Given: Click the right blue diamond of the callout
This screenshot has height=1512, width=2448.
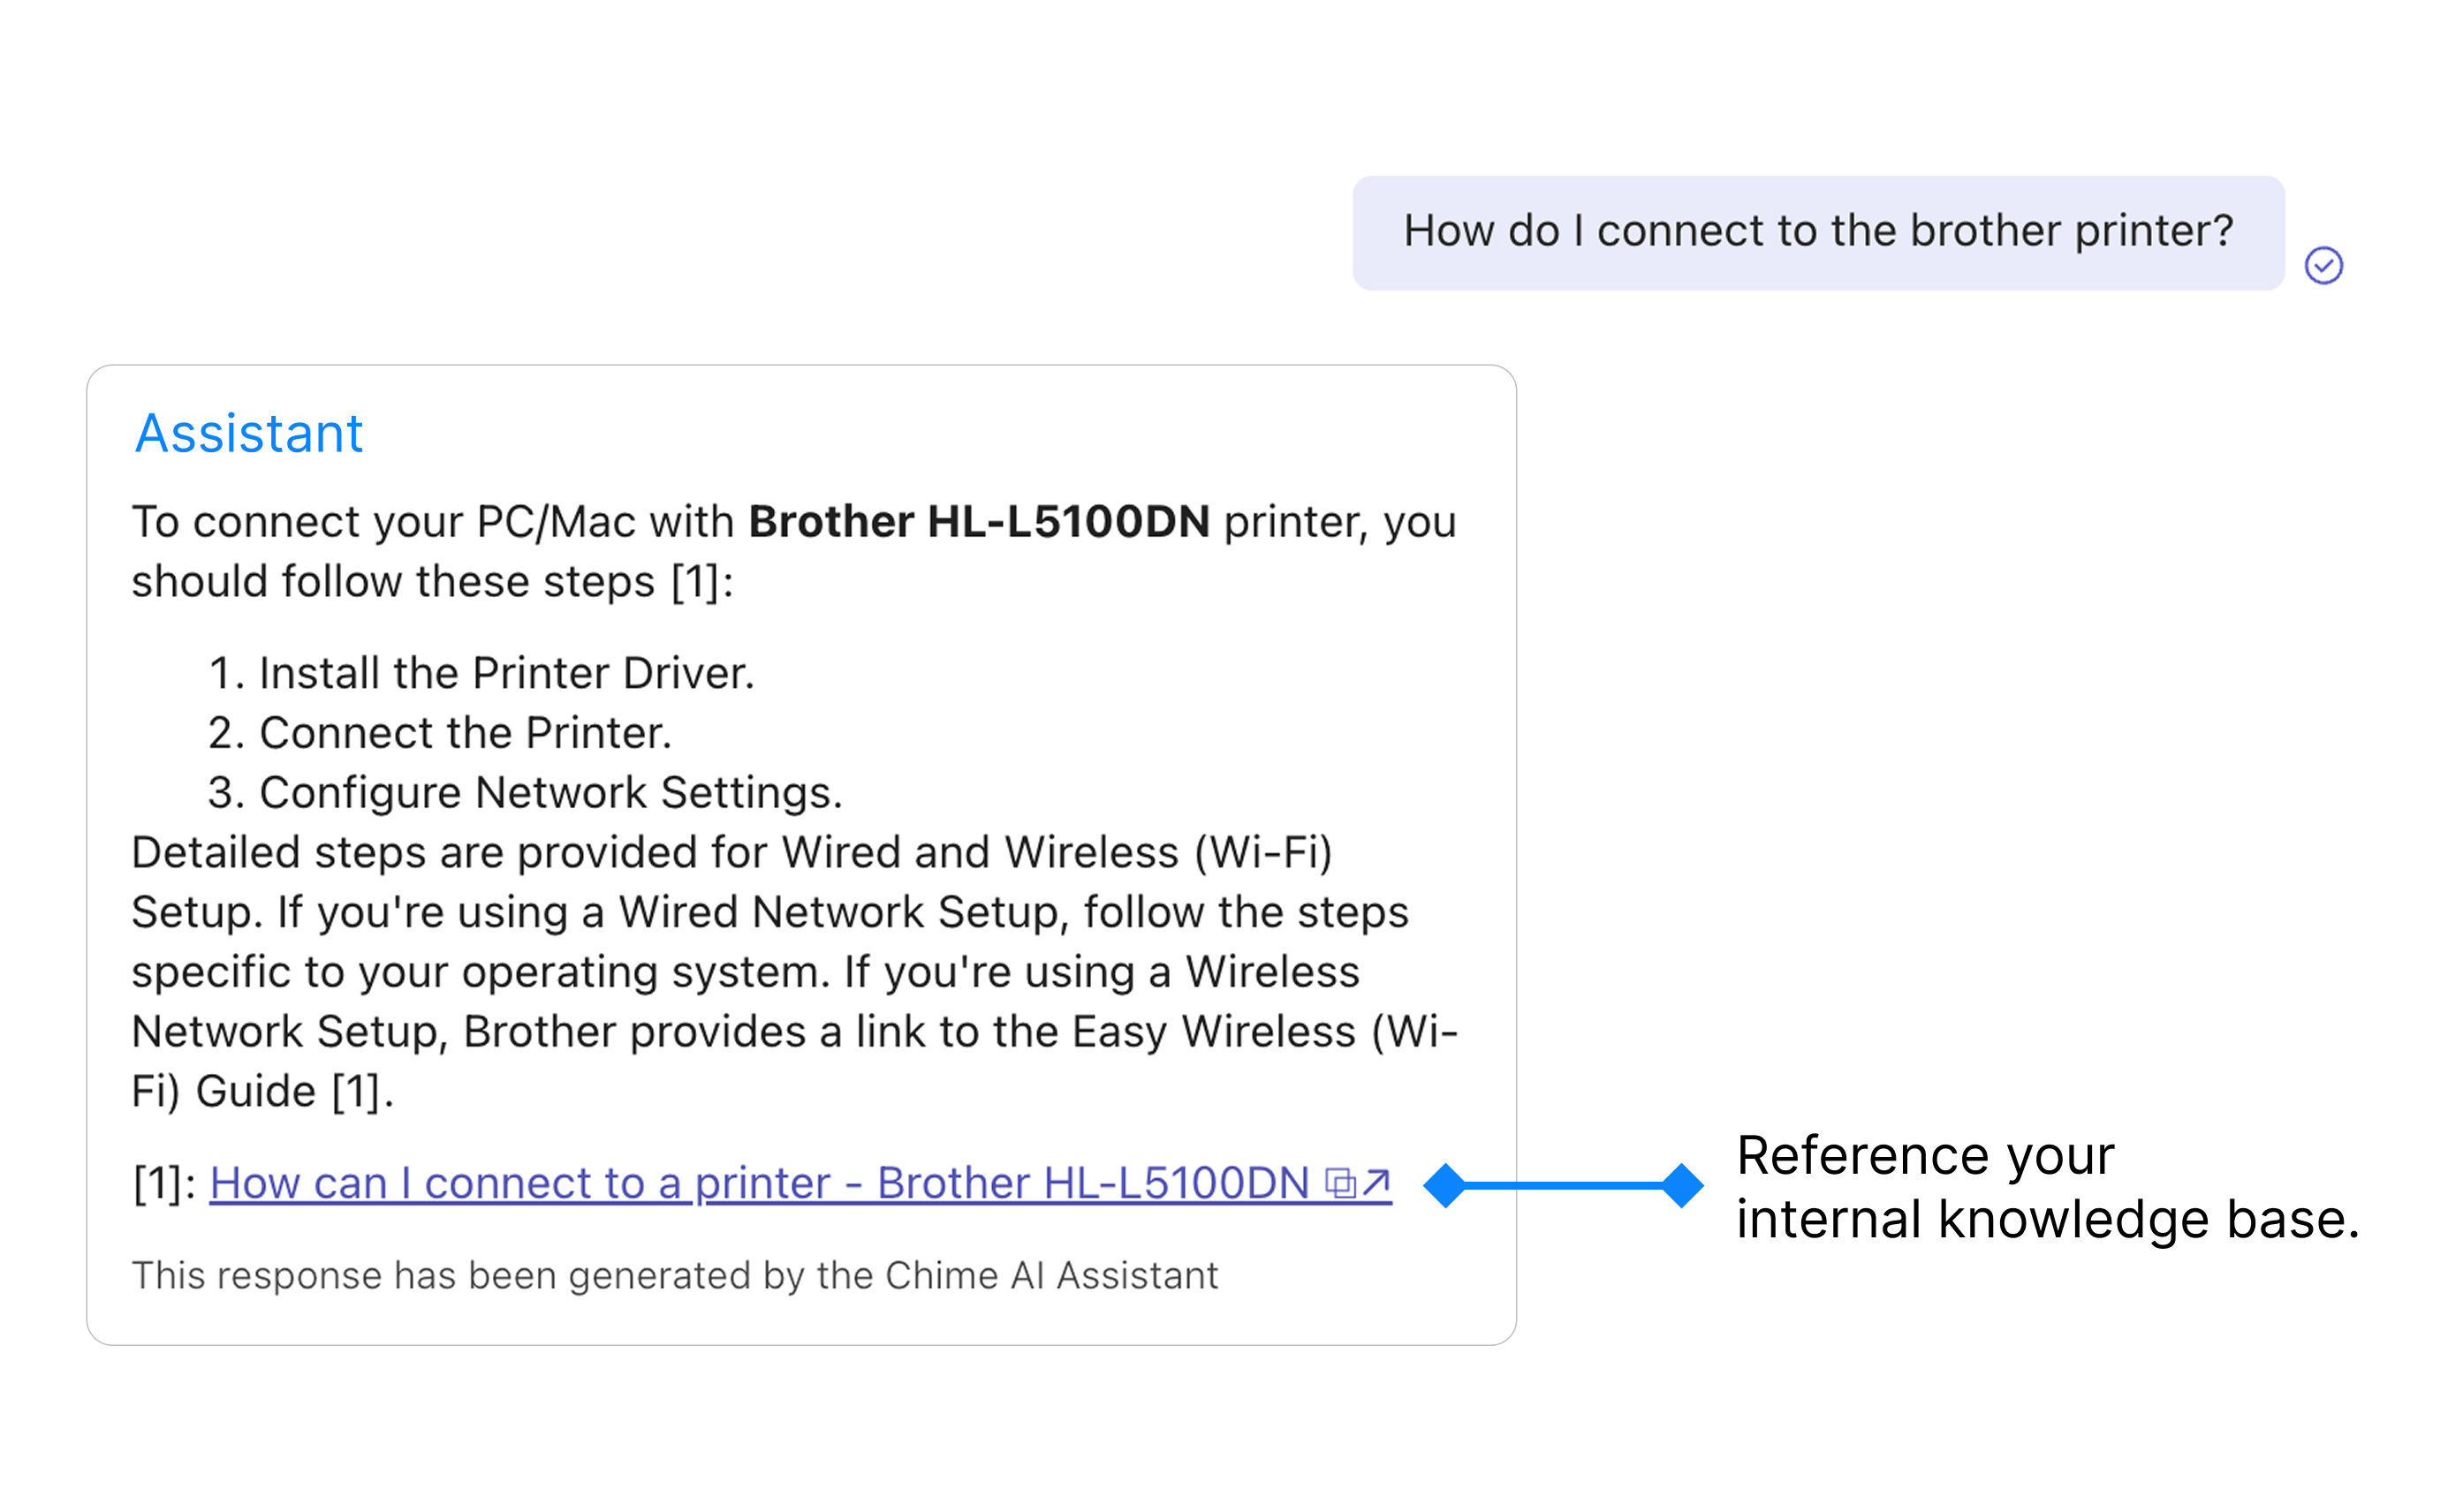Looking at the screenshot, I should (1683, 1185).
